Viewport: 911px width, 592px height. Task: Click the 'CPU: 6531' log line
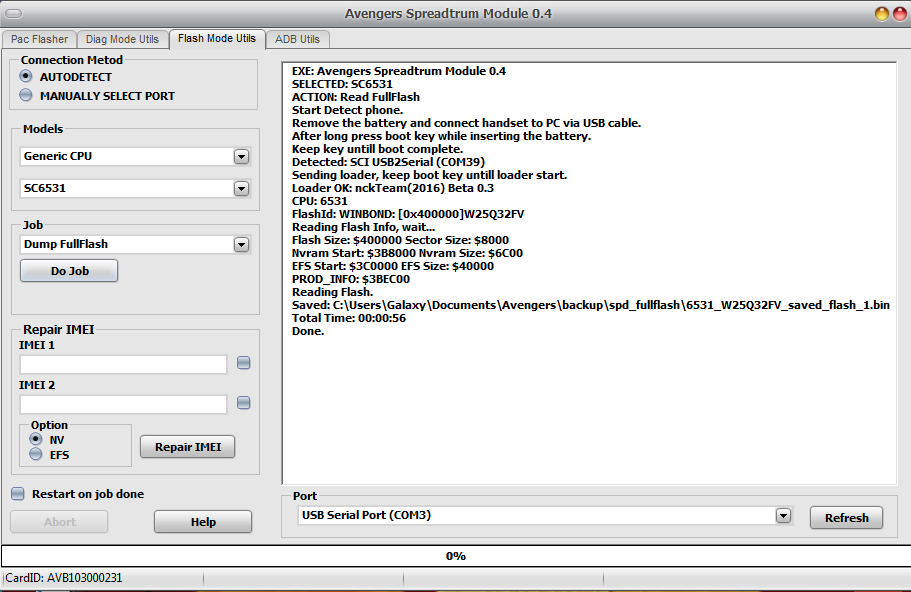[320, 201]
